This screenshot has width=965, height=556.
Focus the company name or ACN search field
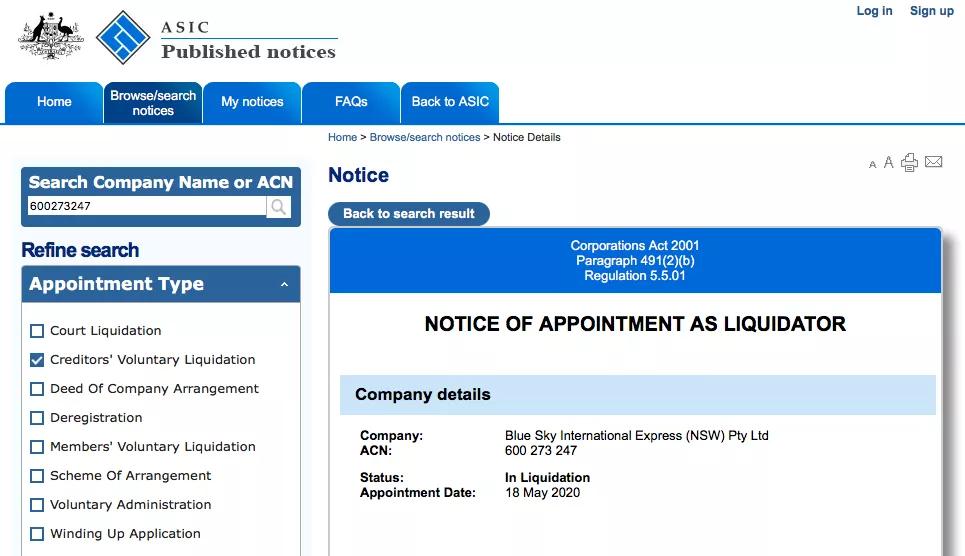coord(147,207)
